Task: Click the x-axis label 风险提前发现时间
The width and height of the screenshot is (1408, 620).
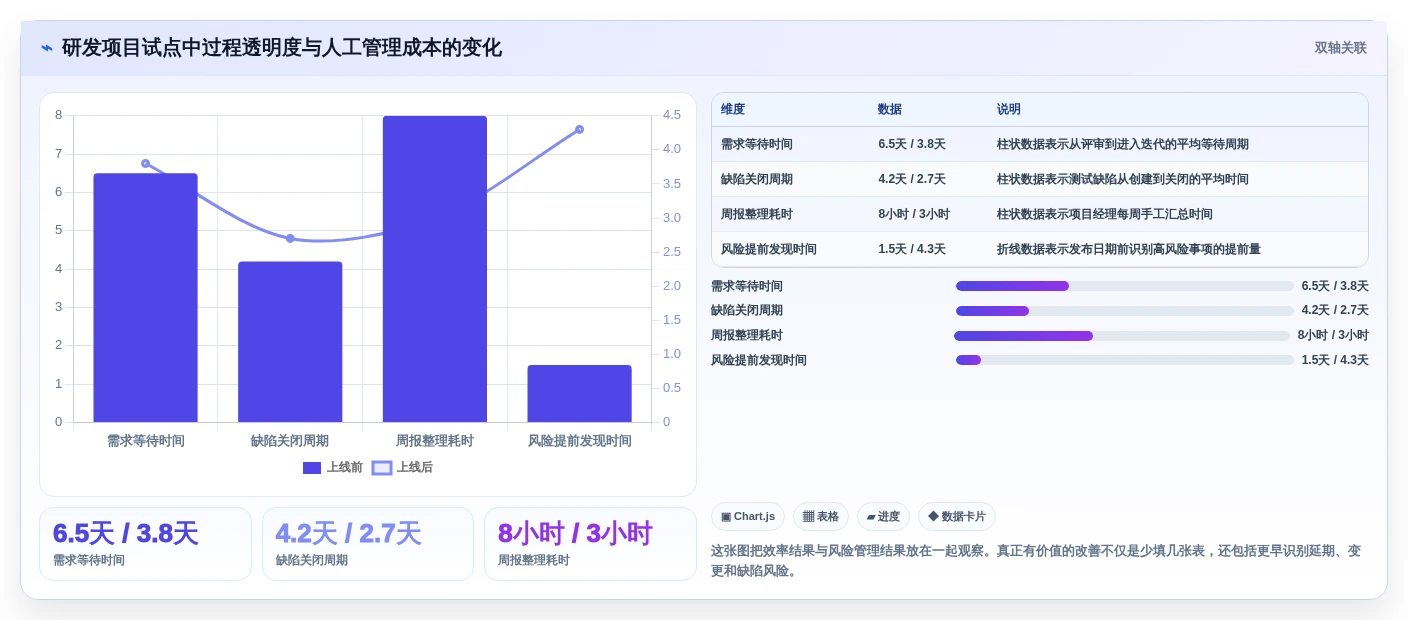Action: click(580, 441)
